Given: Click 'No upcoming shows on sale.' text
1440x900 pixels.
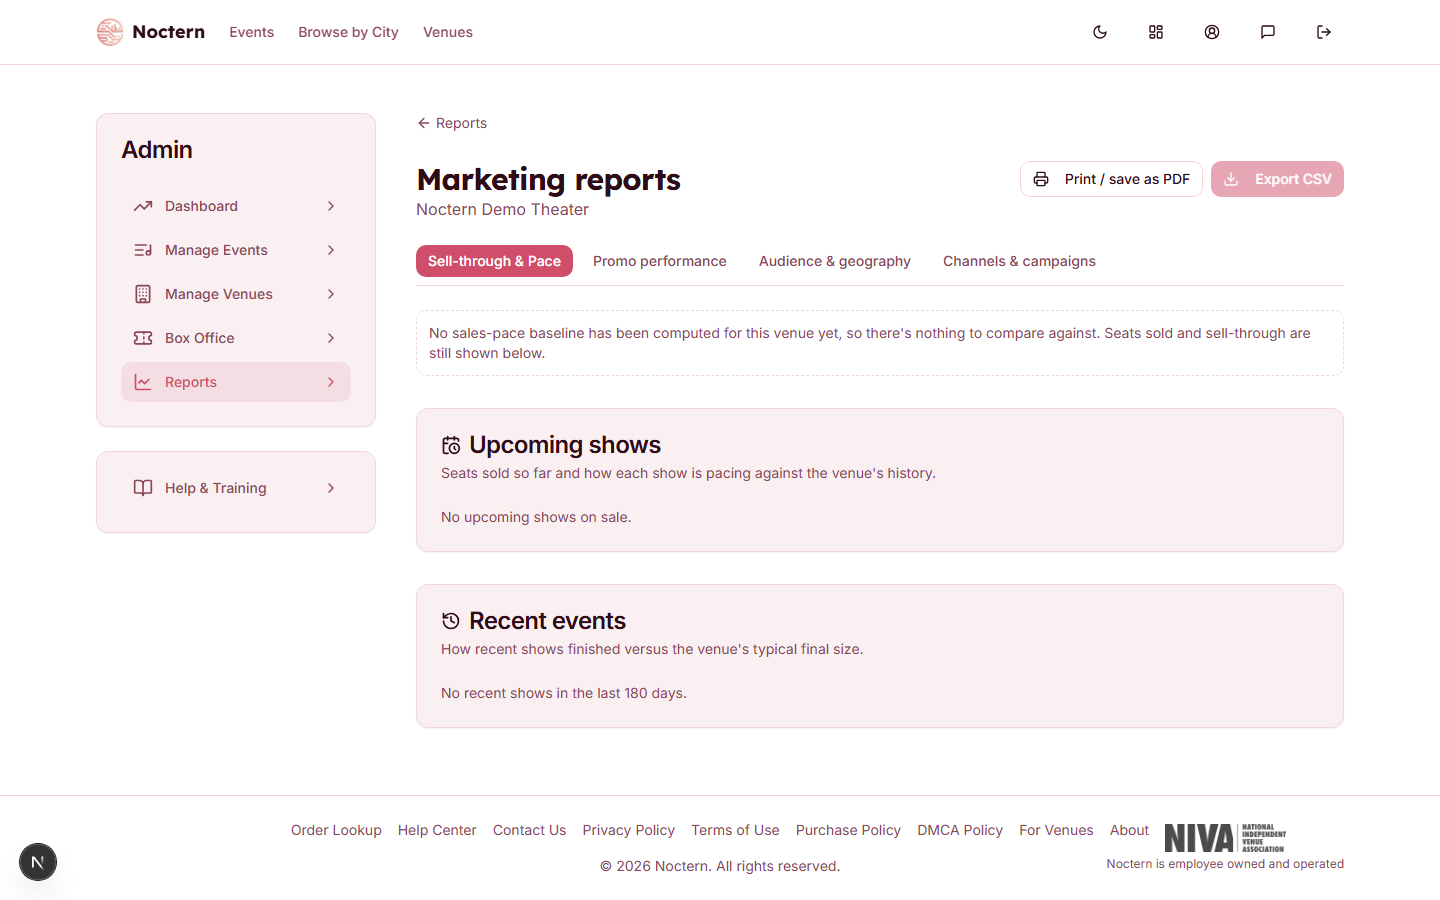Looking at the screenshot, I should pyautogui.click(x=536, y=517).
